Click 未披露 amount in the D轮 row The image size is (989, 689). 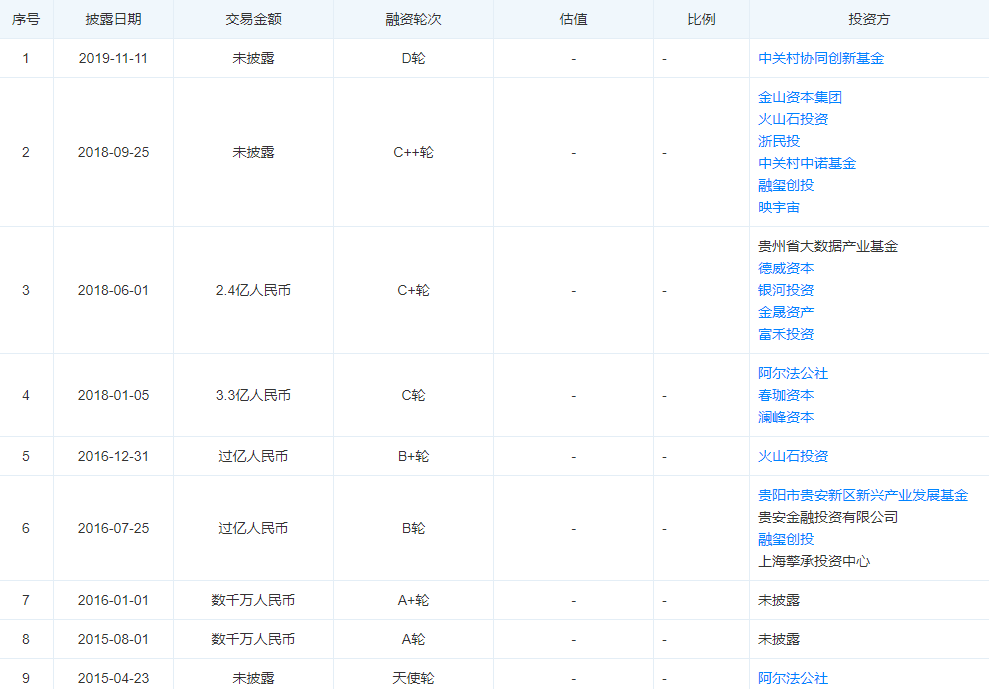coord(254,58)
